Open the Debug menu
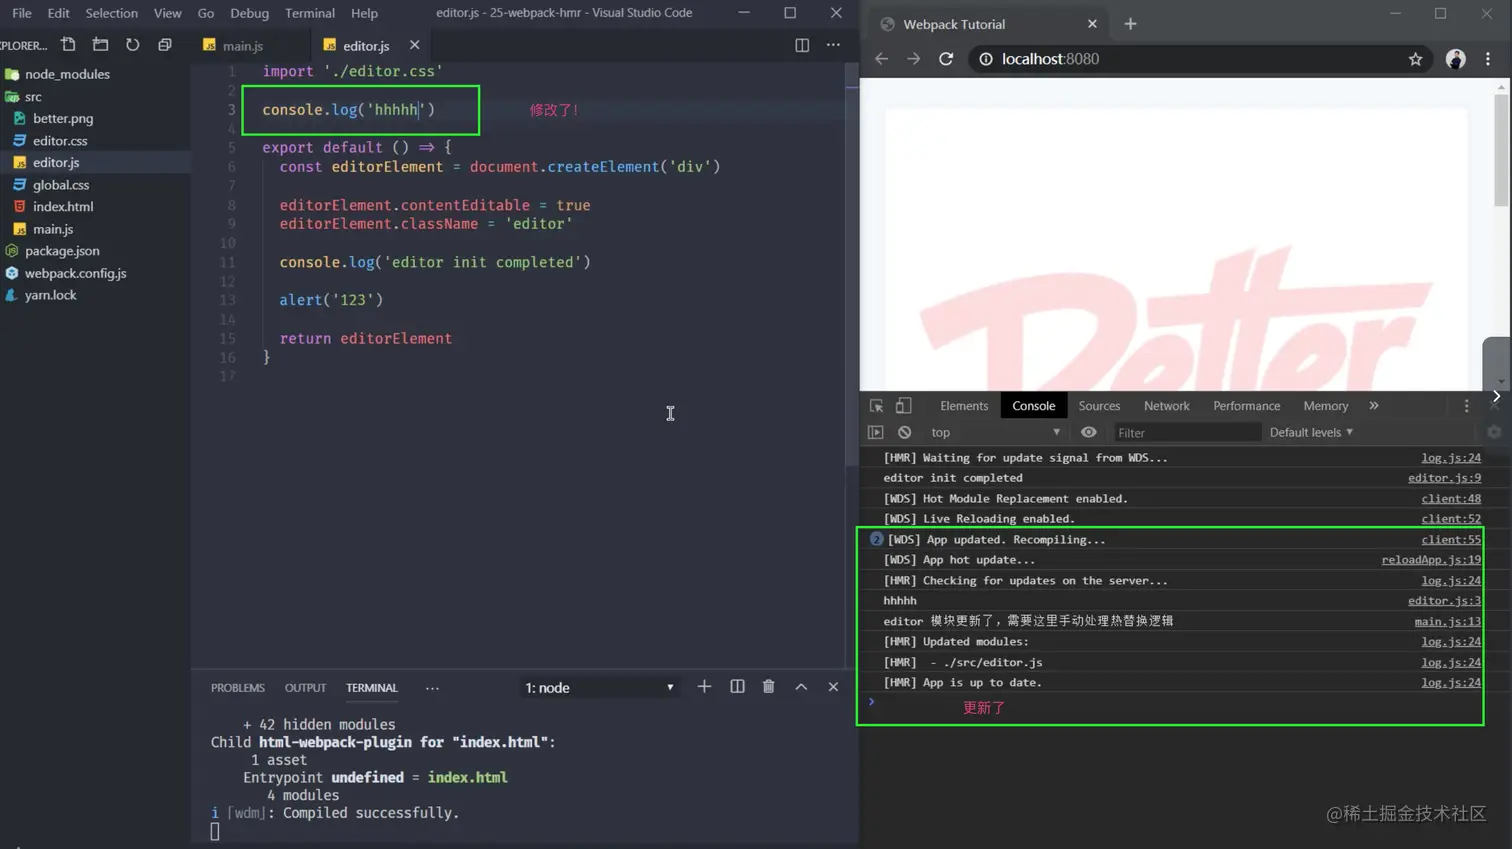1512x849 pixels. [x=249, y=13]
